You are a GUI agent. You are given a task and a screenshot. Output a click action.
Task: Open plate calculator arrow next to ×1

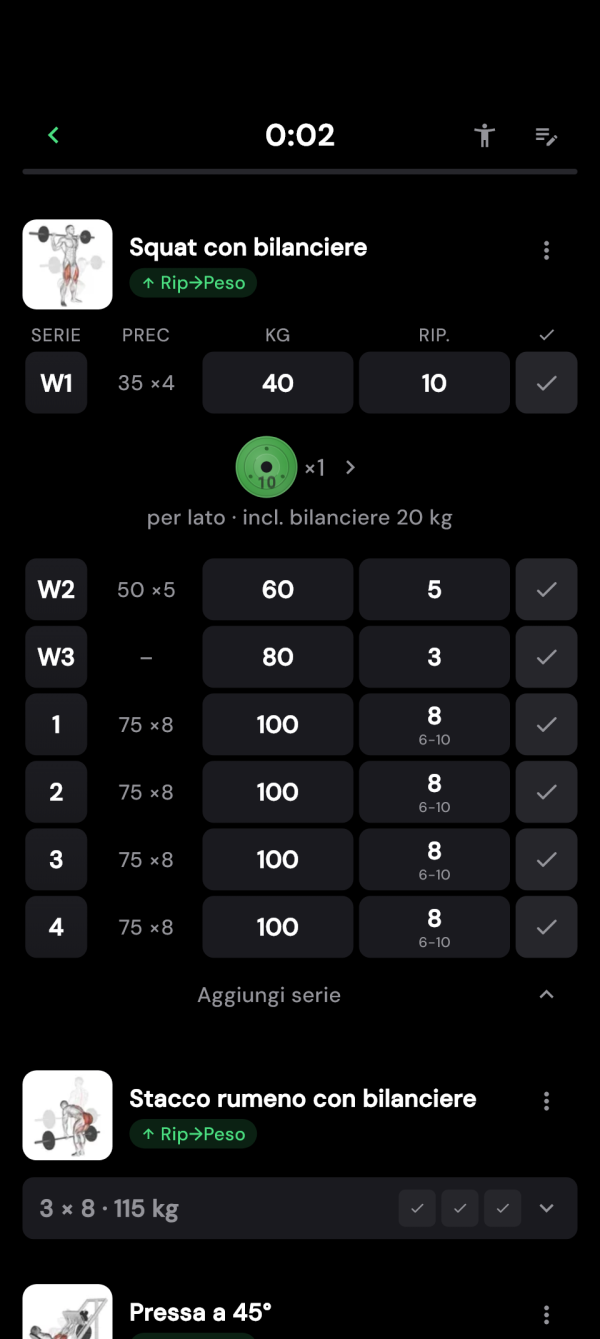(x=350, y=467)
